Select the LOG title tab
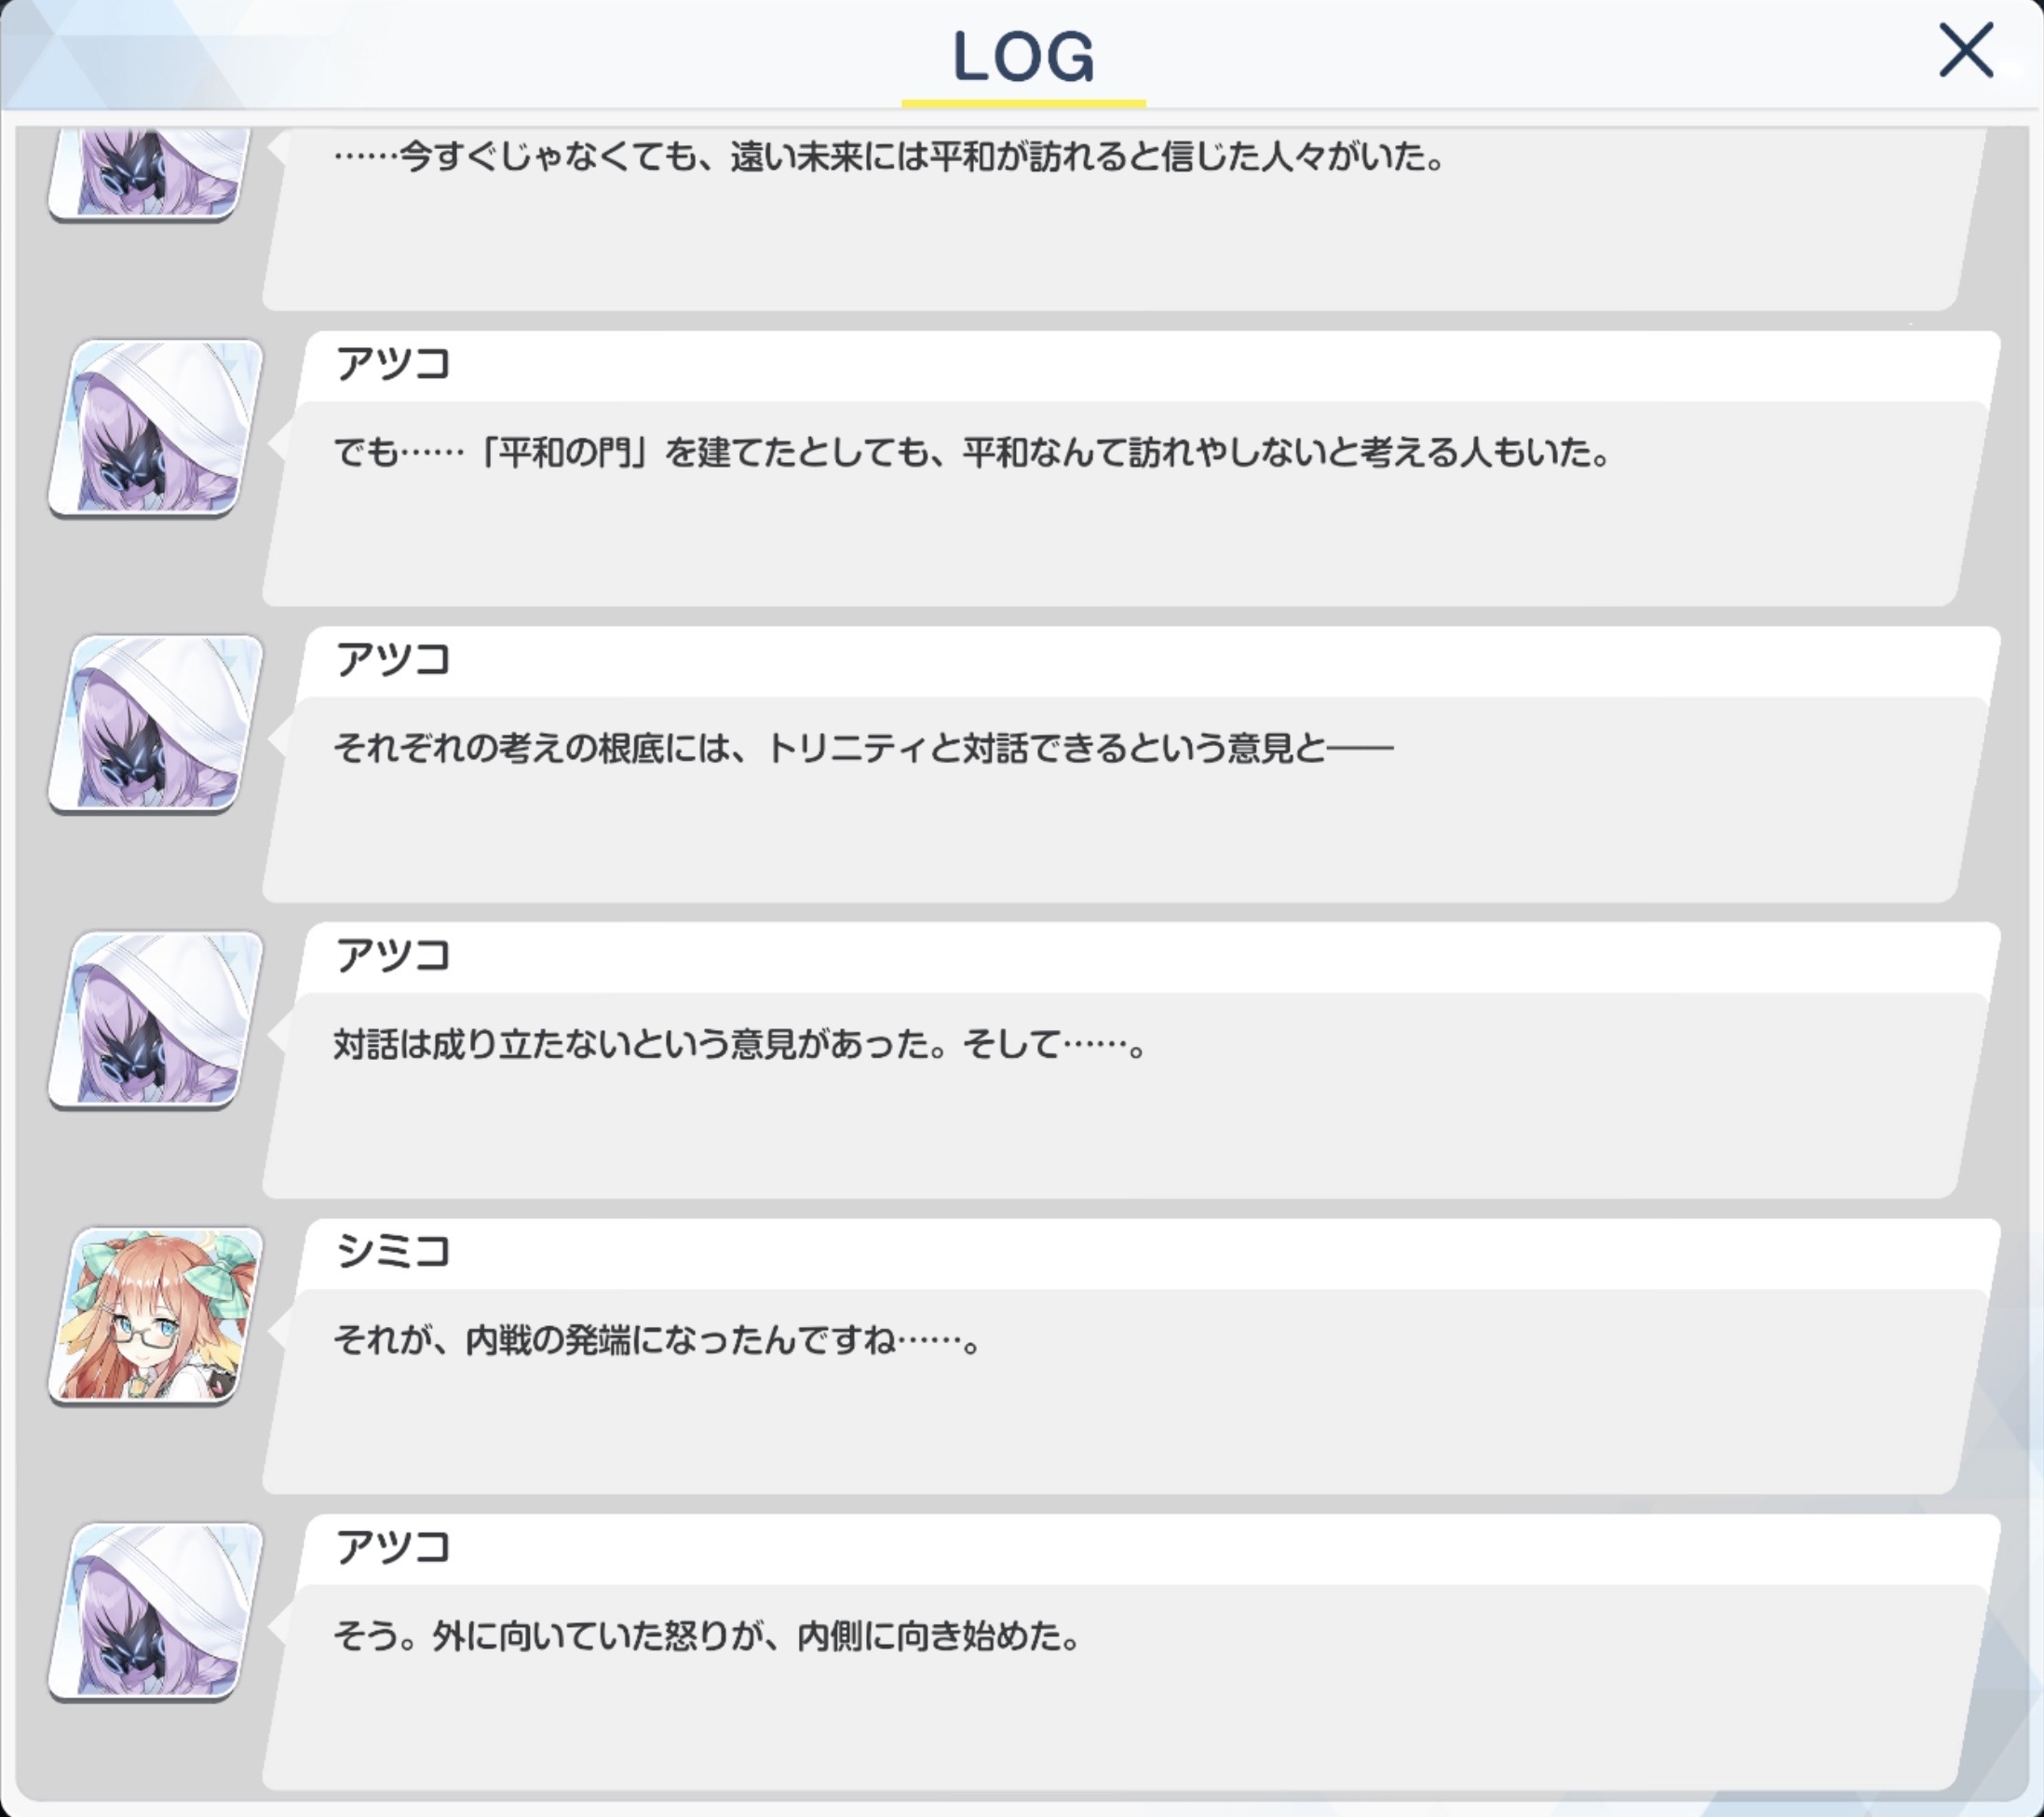The width and height of the screenshot is (2044, 1817). pos(1023,56)
